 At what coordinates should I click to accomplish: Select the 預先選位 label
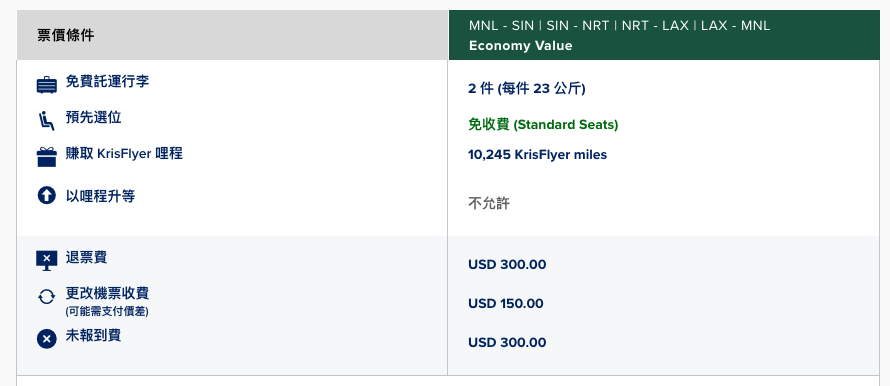click(93, 118)
